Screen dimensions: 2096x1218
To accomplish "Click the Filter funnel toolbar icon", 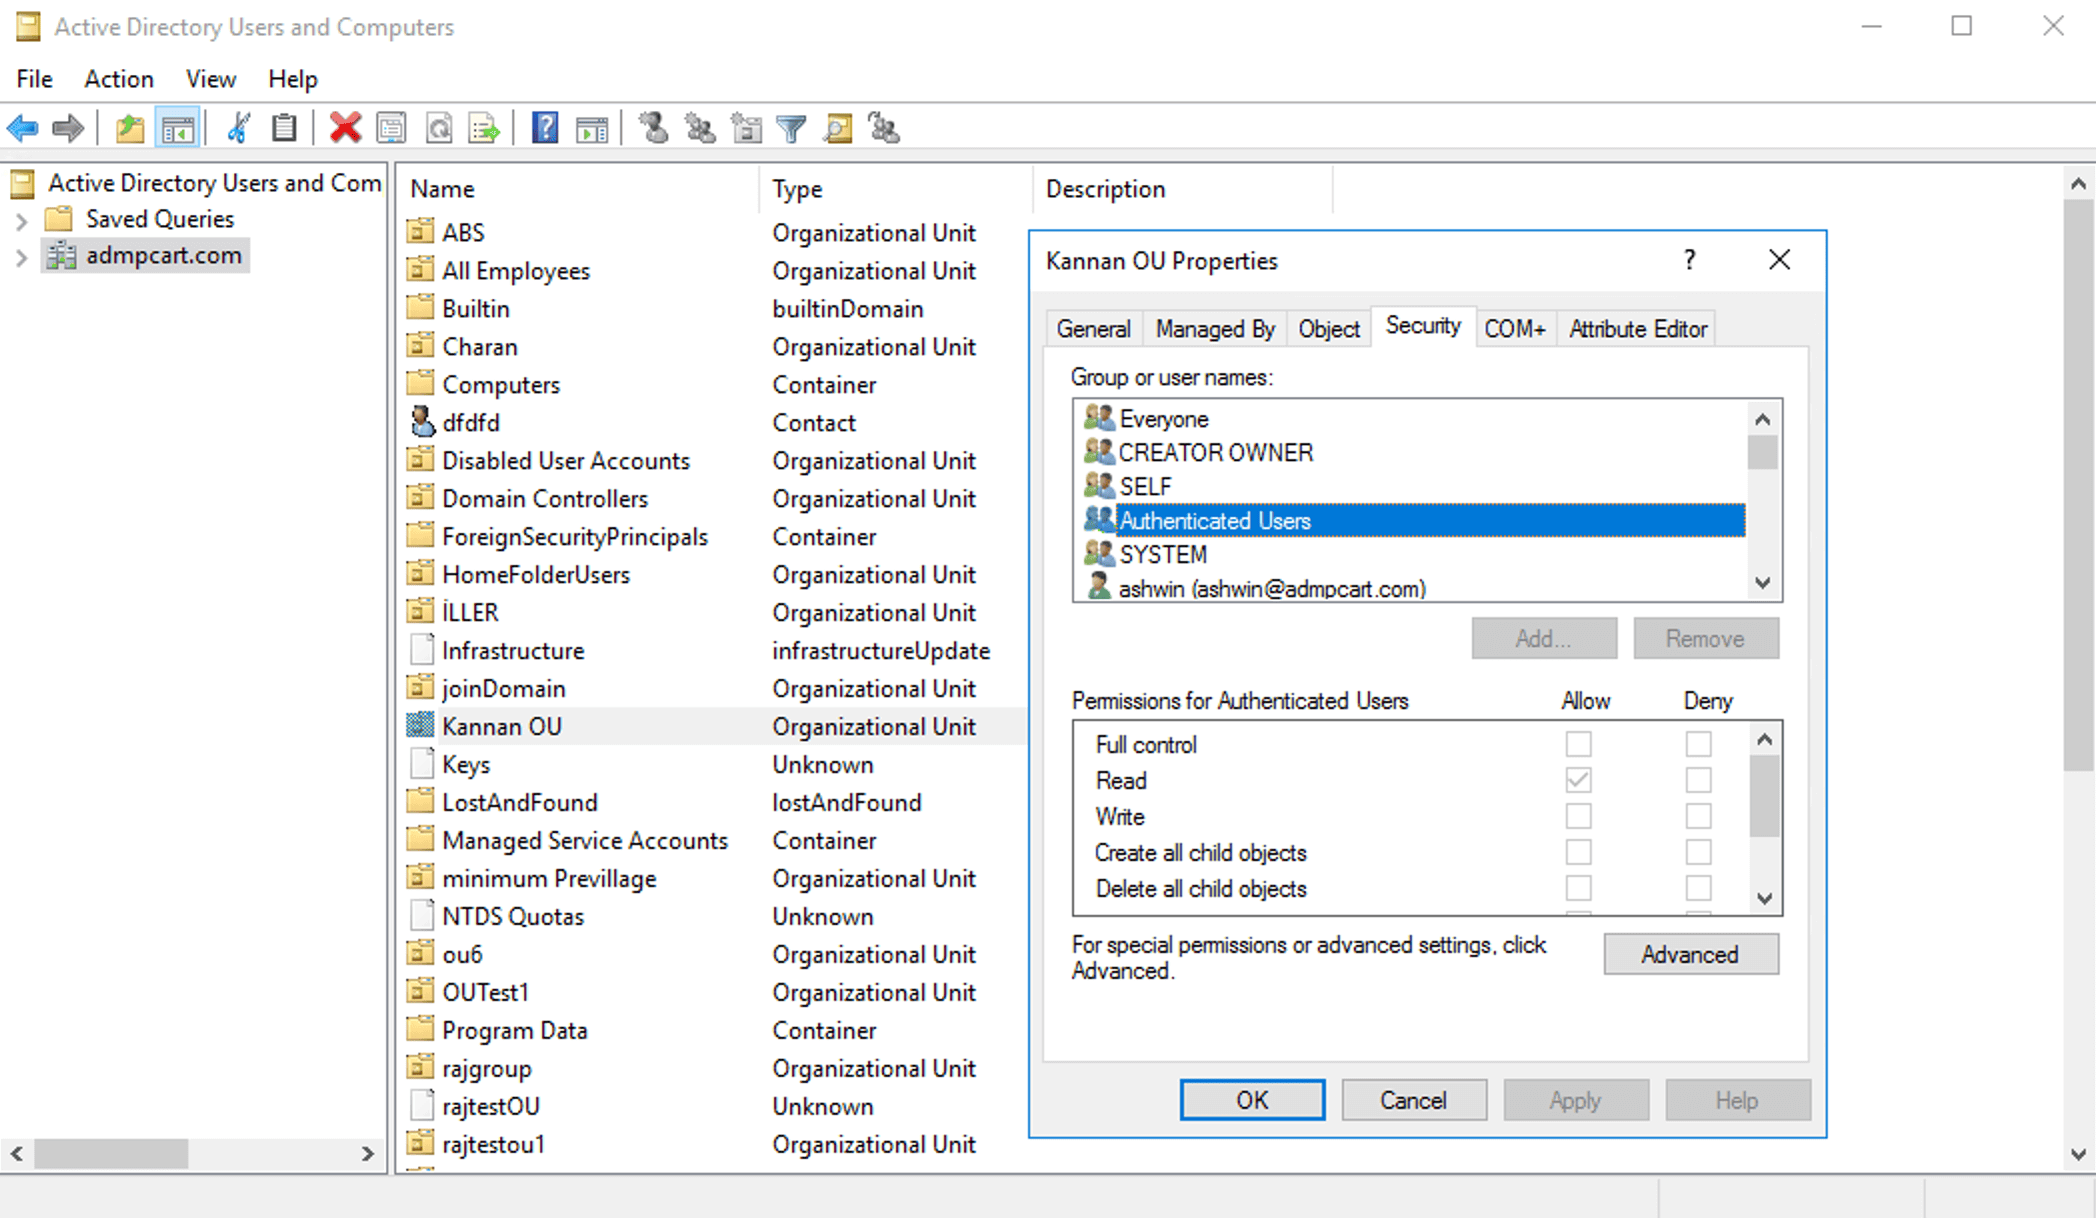I will [791, 128].
